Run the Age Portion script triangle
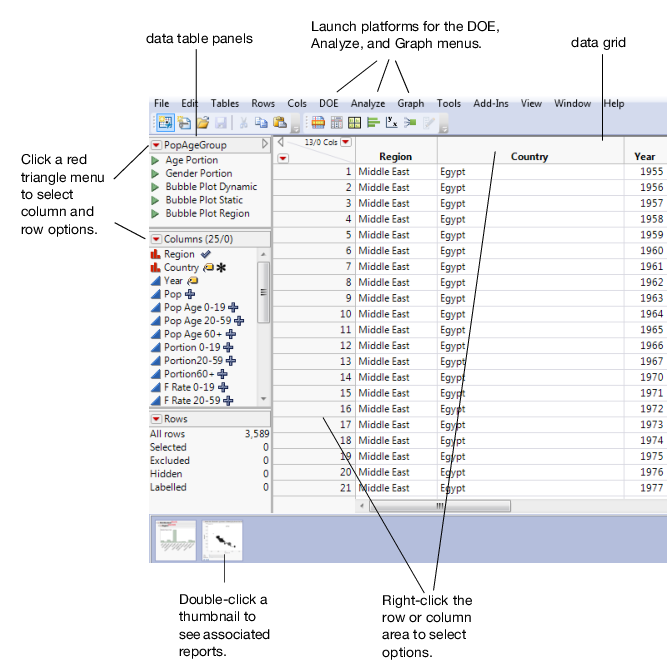 [x=155, y=160]
